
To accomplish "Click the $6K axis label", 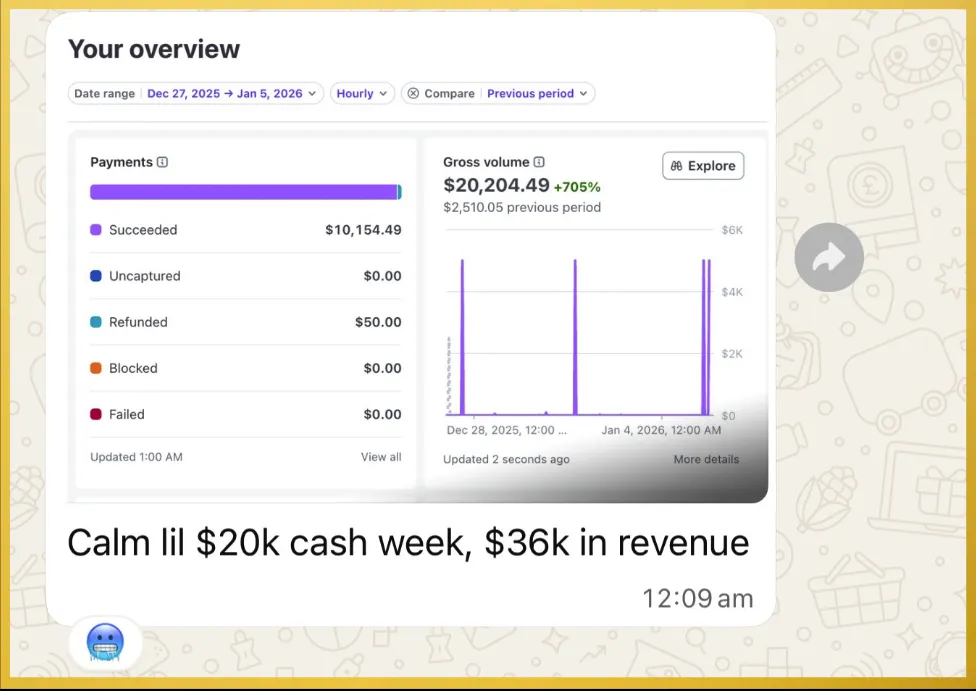I will click(732, 230).
